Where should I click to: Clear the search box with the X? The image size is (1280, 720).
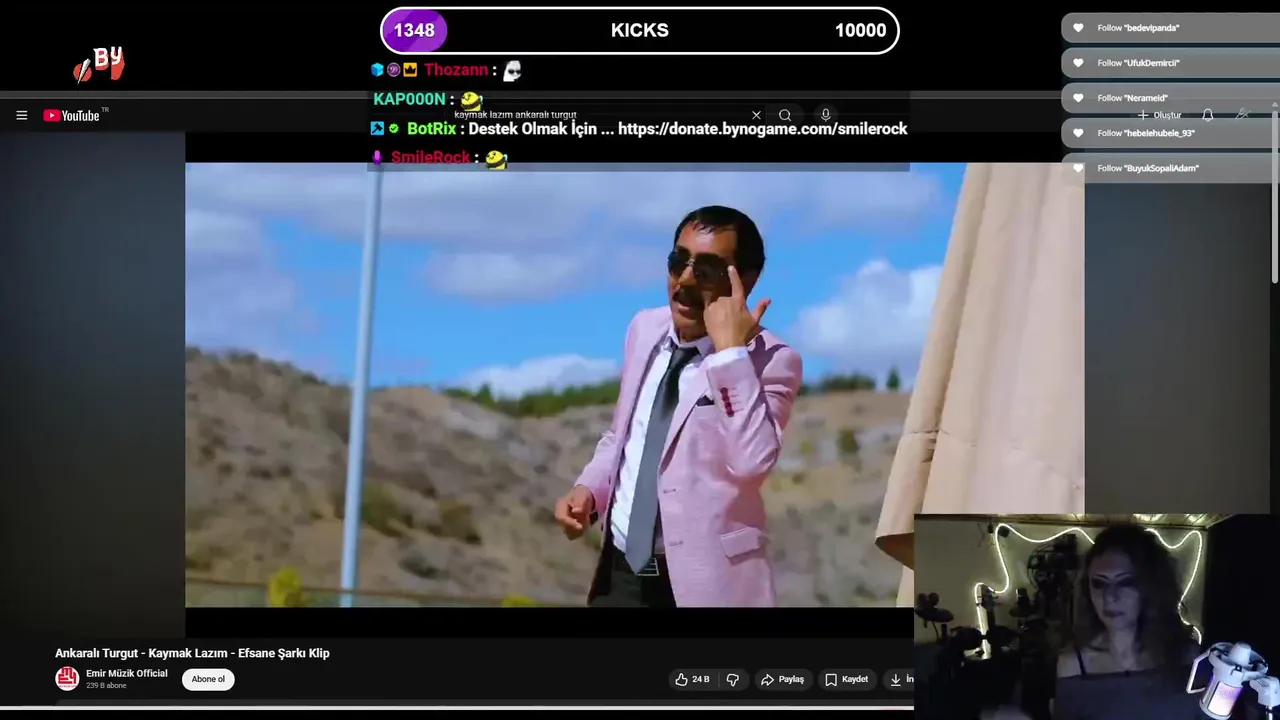[x=756, y=115]
